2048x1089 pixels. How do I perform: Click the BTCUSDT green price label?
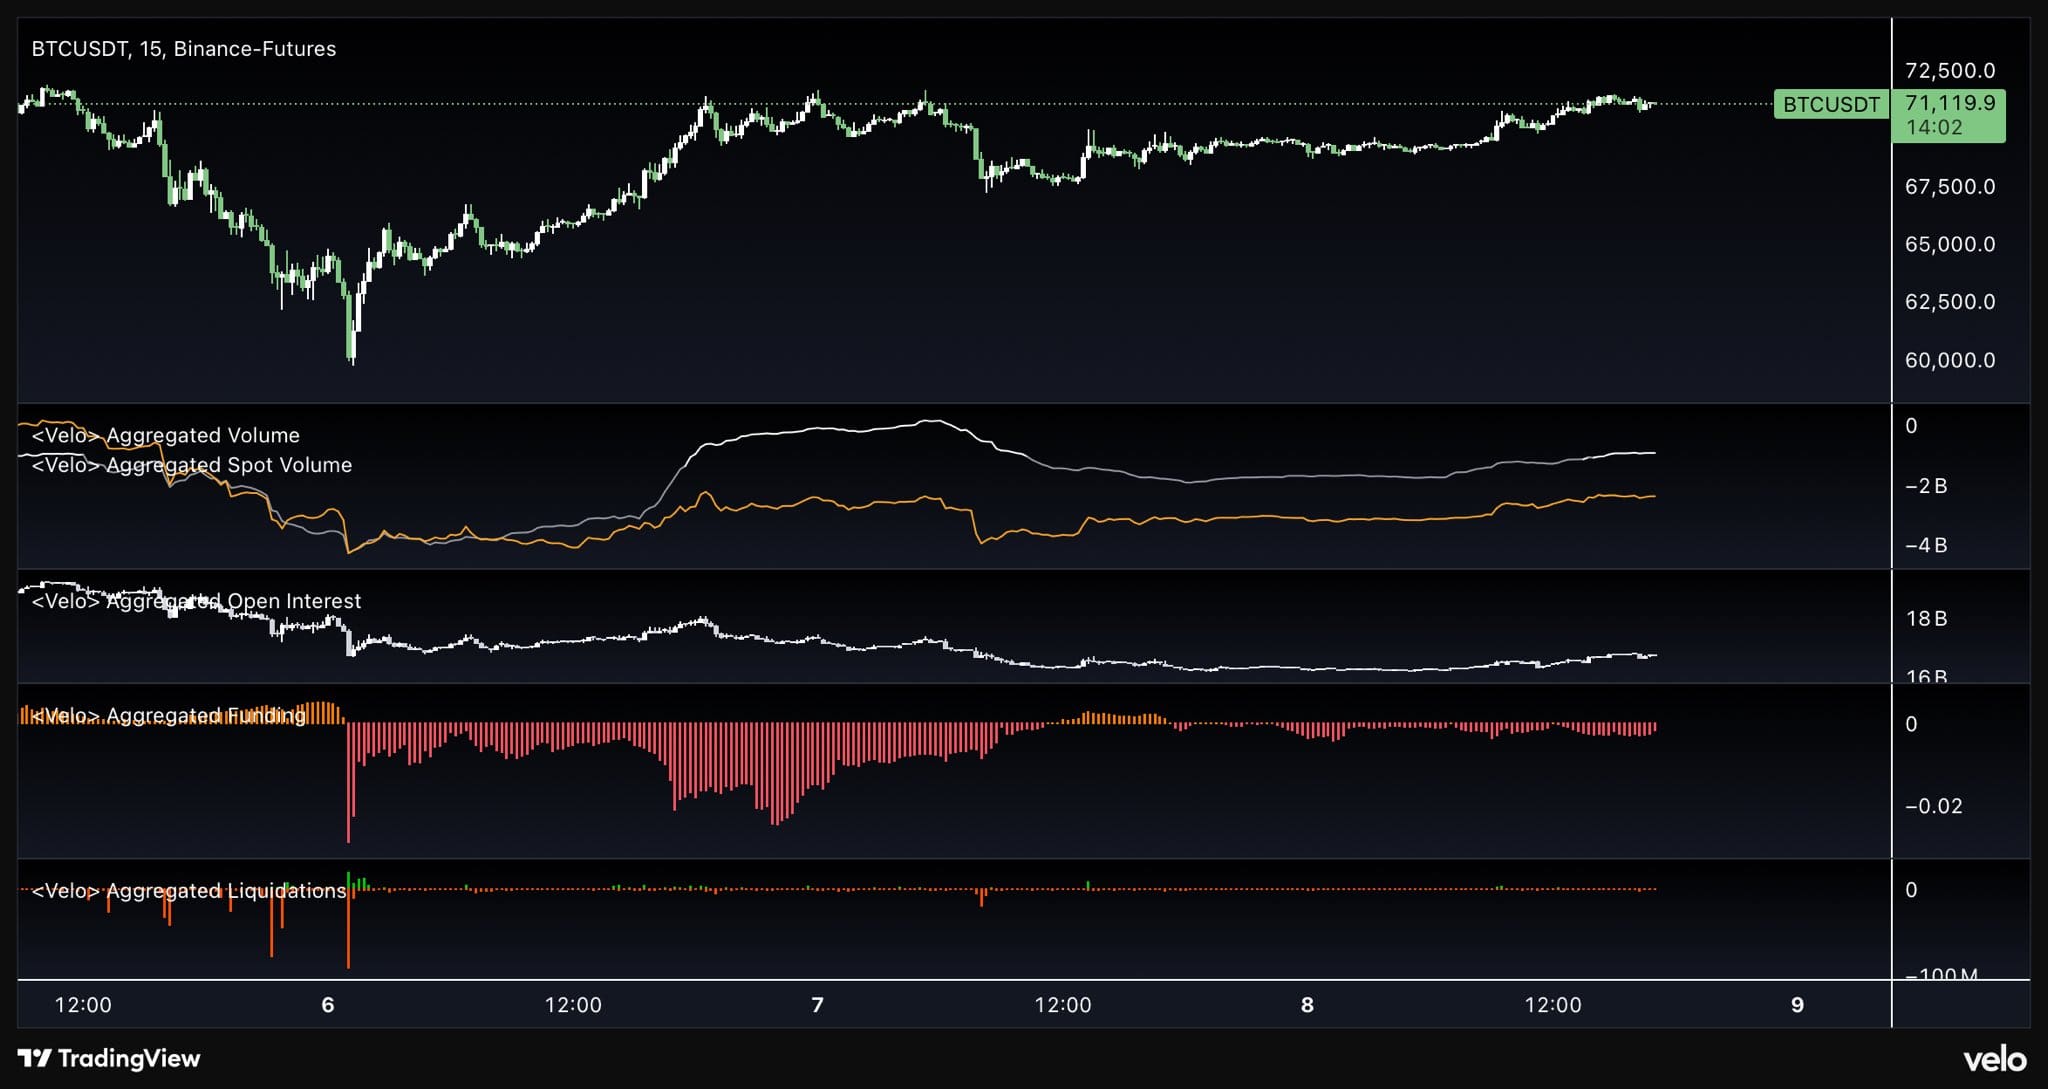(1831, 104)
